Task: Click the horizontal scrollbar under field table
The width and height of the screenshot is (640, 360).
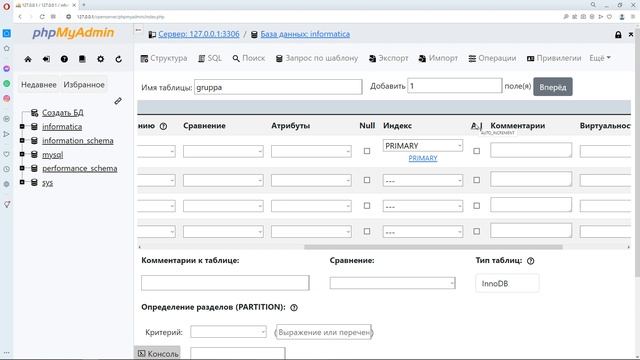Action: [x=433, y=247]
